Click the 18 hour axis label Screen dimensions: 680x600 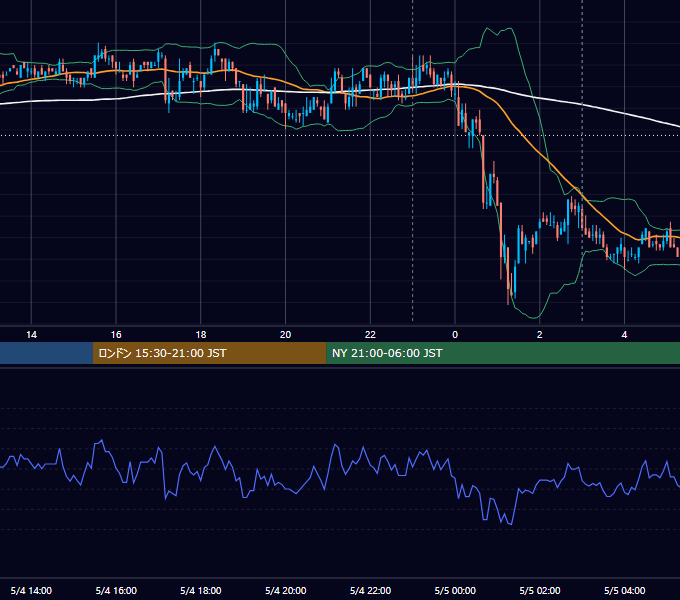[x=201, y=335]
